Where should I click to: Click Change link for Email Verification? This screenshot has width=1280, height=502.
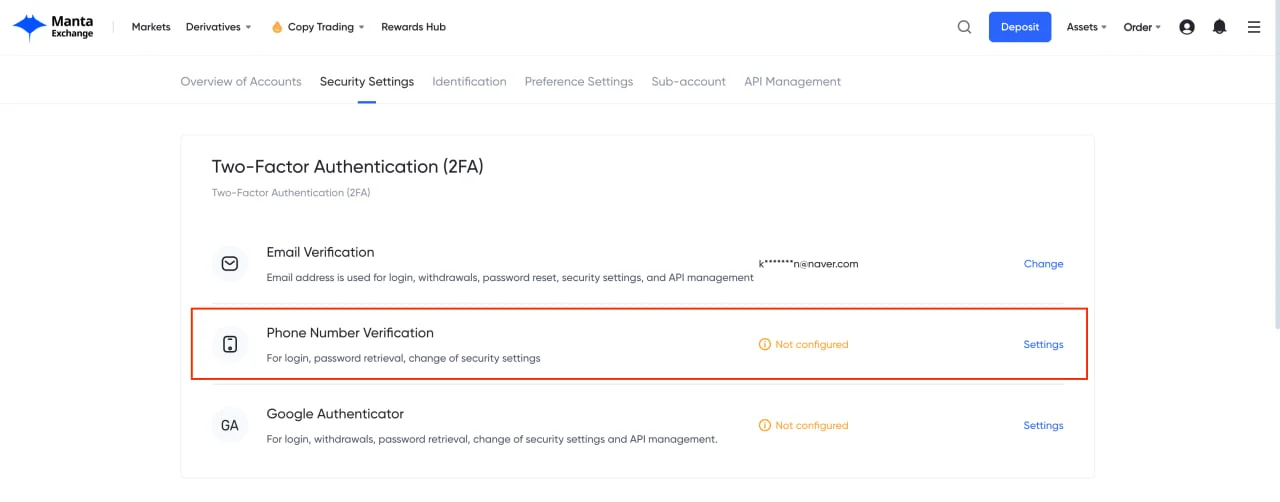[x=1043, y=264]
